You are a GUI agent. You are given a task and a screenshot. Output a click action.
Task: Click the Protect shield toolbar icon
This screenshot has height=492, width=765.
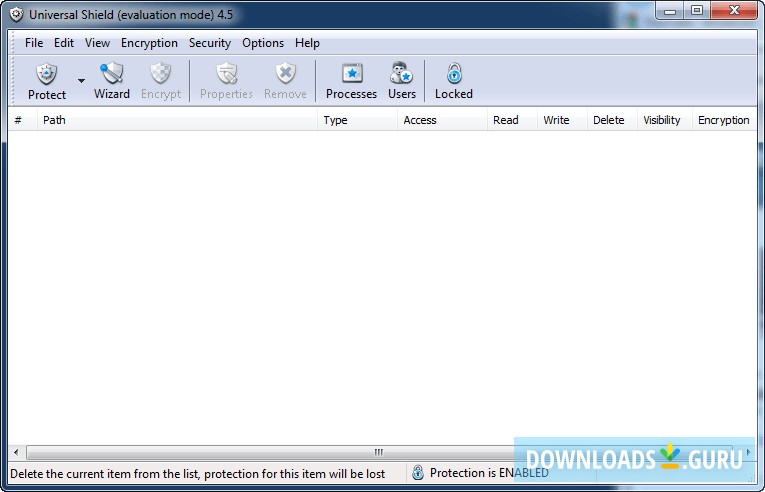click(x=46, y=74)
